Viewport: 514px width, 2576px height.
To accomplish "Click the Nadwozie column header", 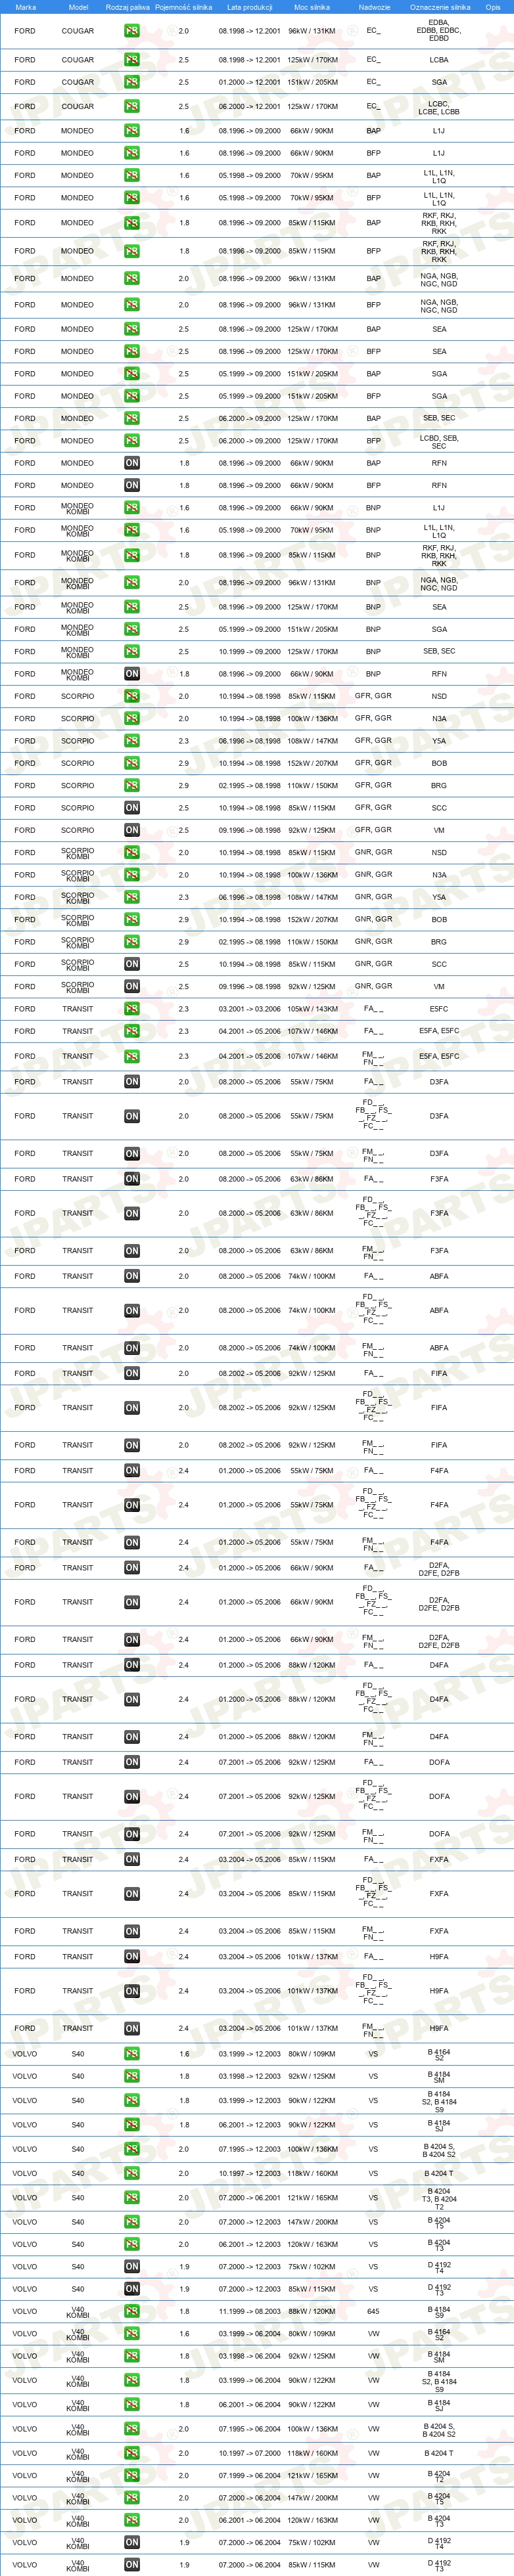I will click(374, 7).
